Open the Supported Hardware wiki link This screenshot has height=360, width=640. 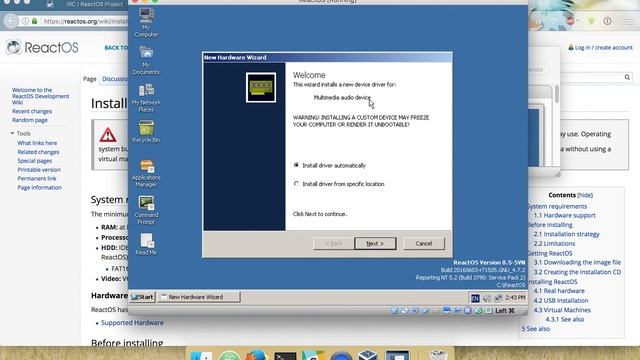tap(132, 322)
